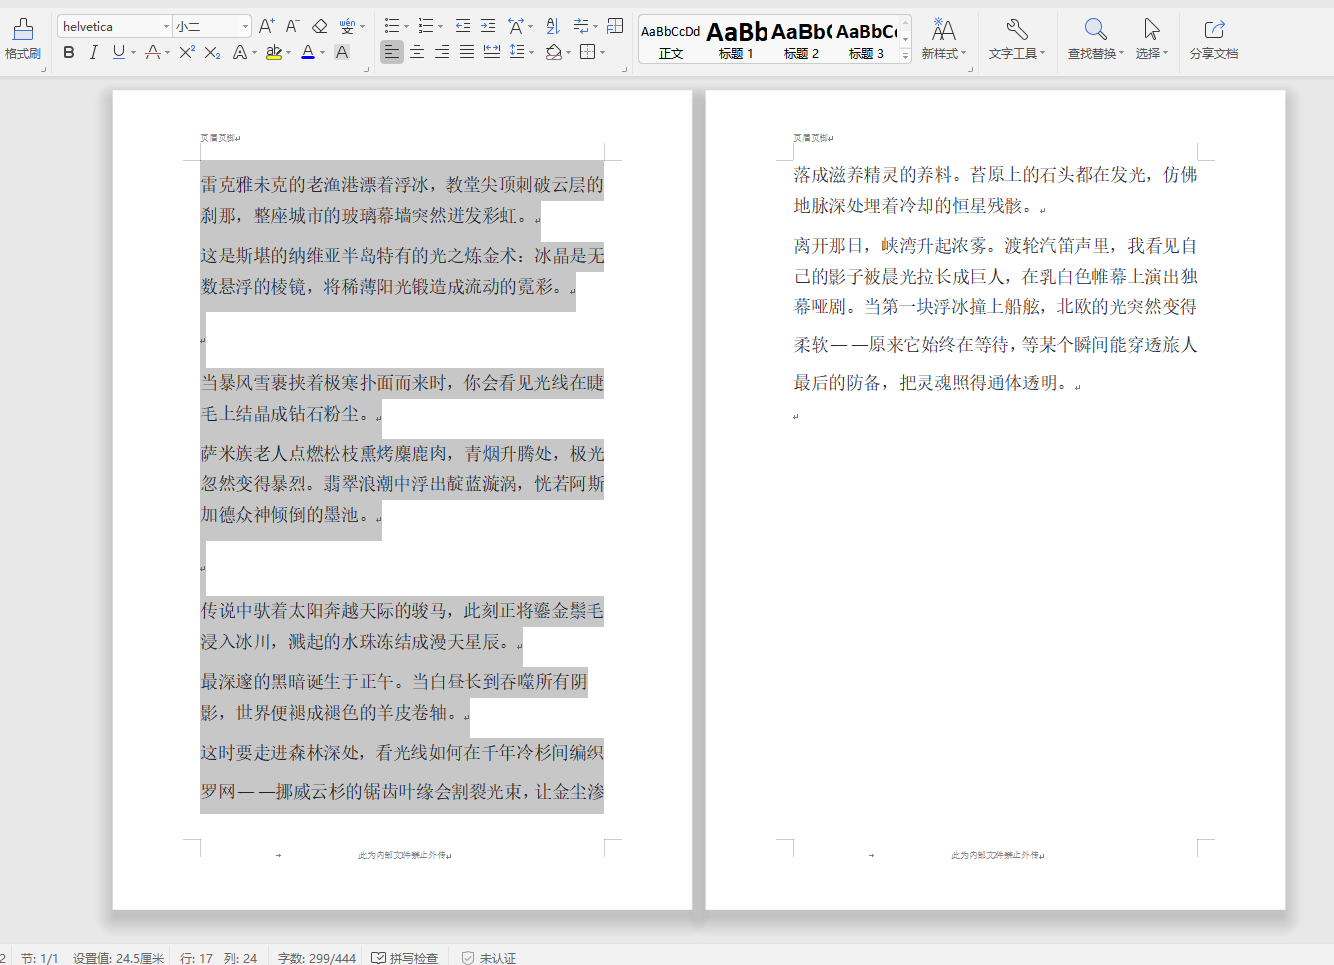Image resolution: width=1334 pixels, height=965 pixels.
Task: Click the italic formatting icon
Action: pyautogui.click(x=92, y=52)
